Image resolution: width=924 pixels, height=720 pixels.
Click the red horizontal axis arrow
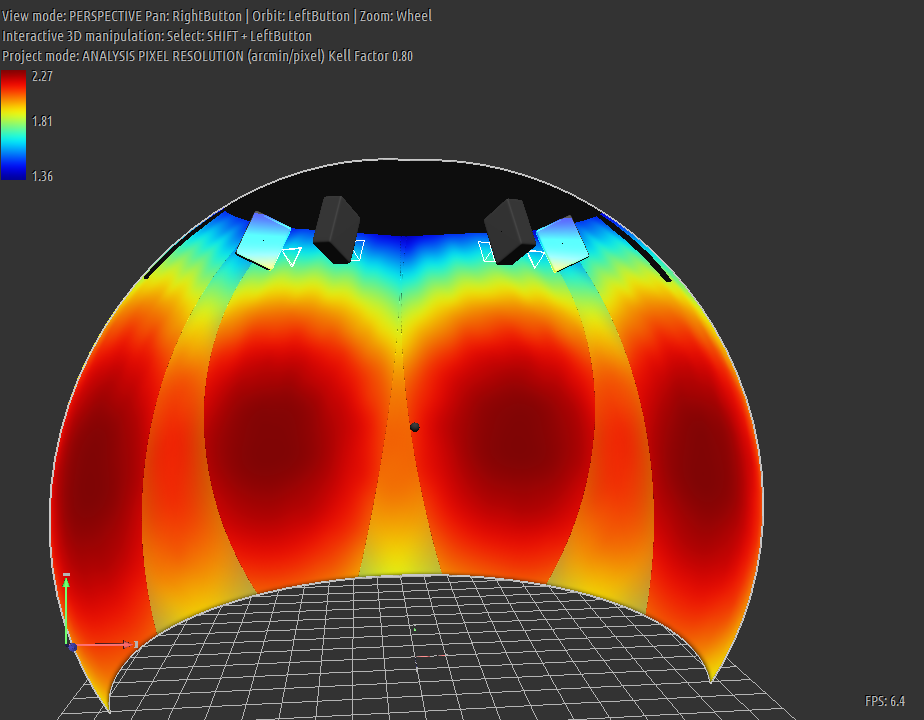click(105, 645)
